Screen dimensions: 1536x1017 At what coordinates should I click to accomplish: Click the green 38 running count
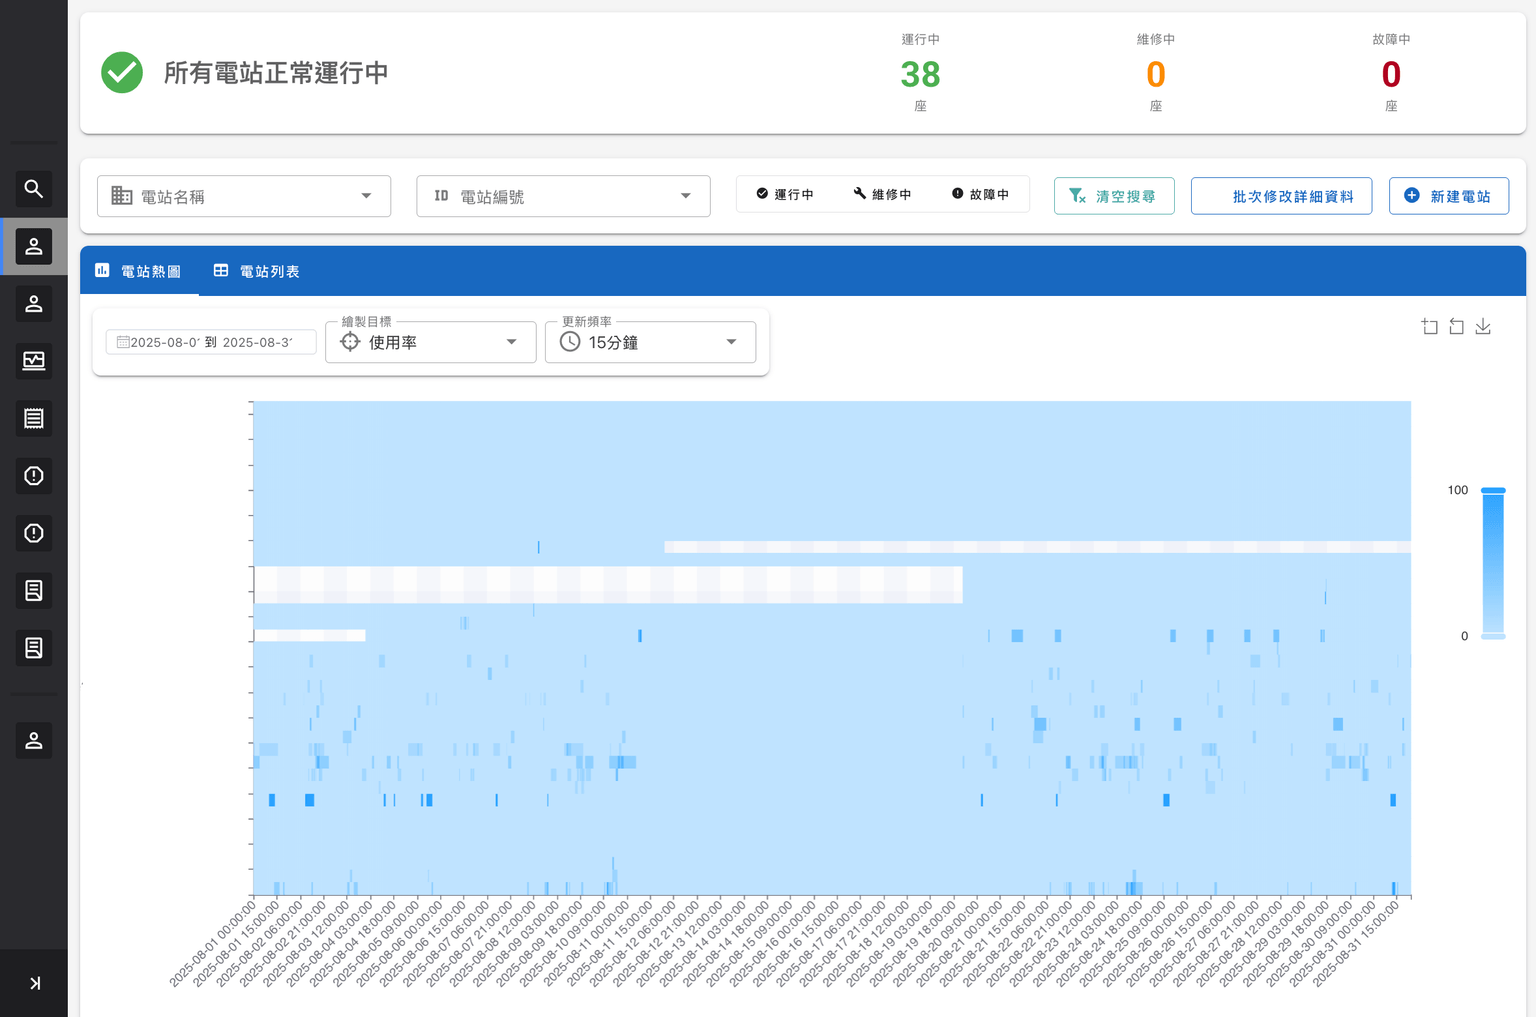(920, 74)
